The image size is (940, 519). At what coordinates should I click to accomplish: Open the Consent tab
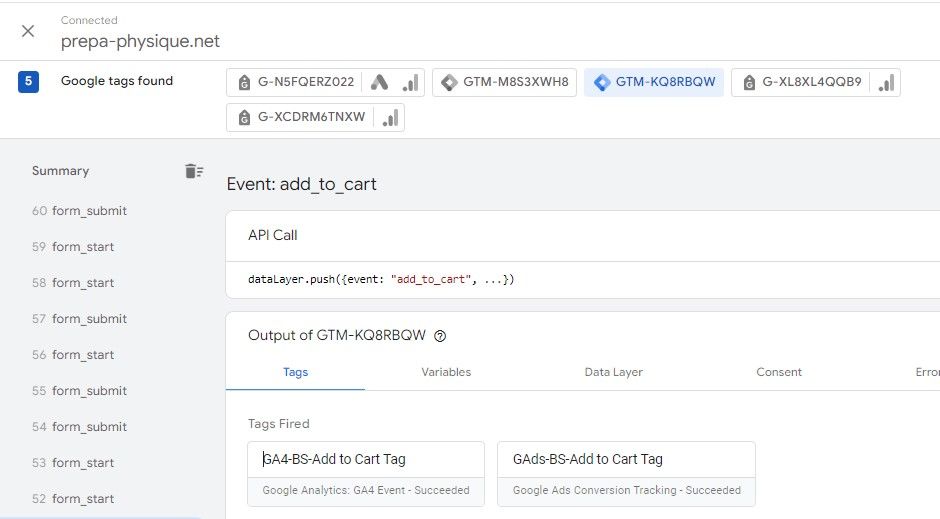pyautogui.click(x=779, y=372)
